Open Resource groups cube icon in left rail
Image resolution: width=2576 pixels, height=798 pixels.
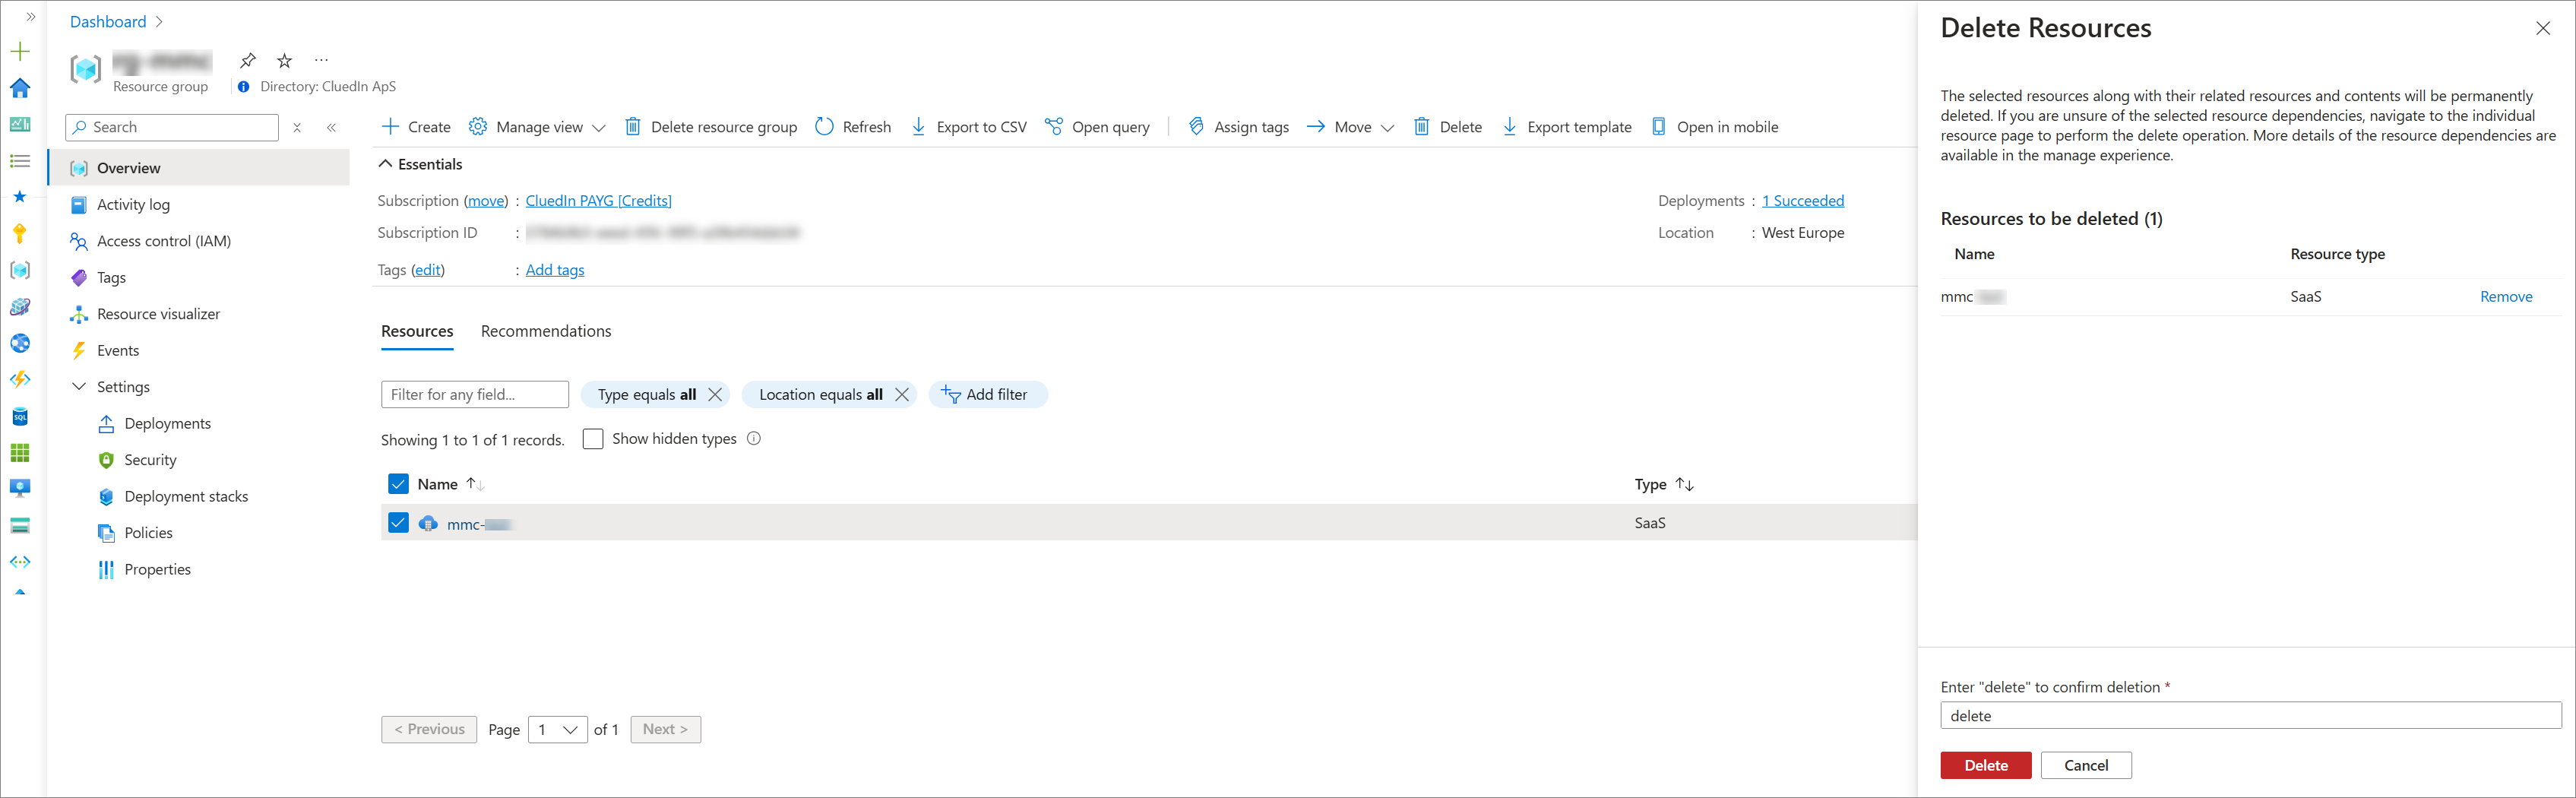[20, 270]
